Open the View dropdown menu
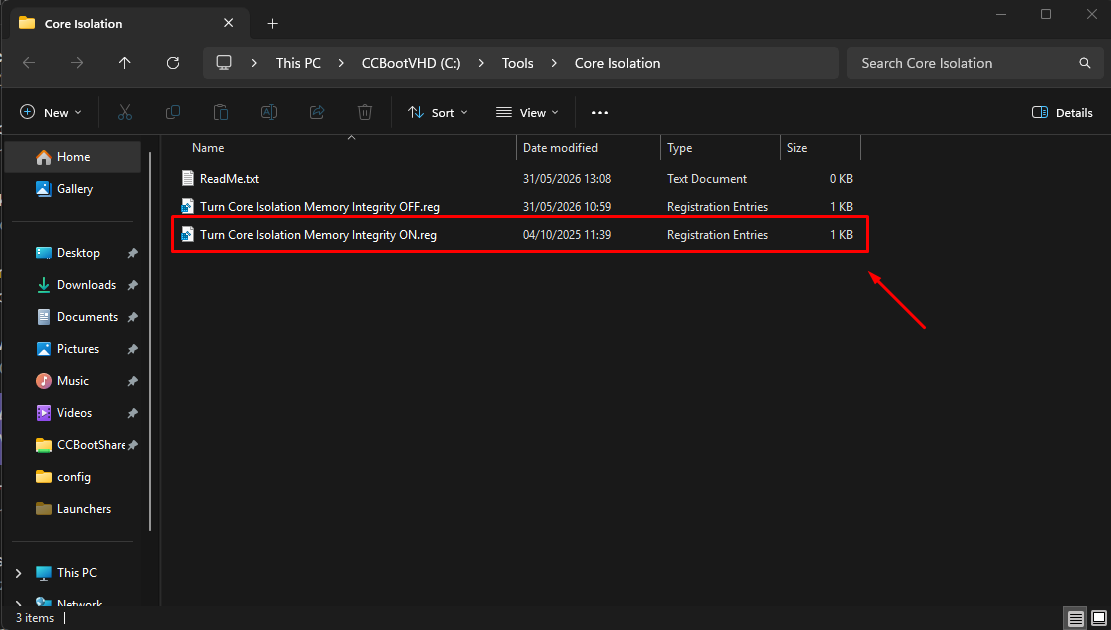The height and width of the screenshot is (630, 1111). (x=527, y=113)
